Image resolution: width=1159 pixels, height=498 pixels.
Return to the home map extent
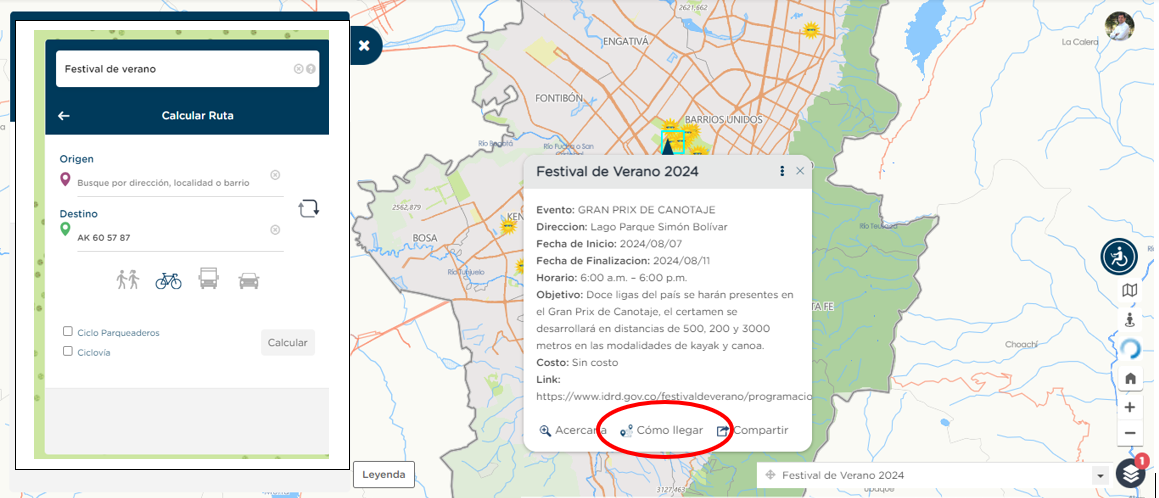[1129, 378]
